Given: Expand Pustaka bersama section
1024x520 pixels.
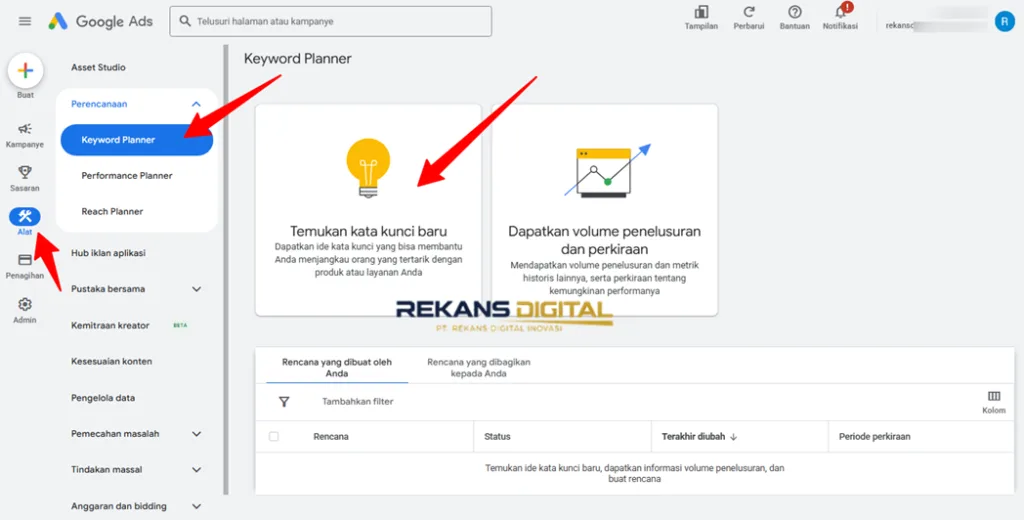Looking at the screenshot, I should [x=136, y=289].
